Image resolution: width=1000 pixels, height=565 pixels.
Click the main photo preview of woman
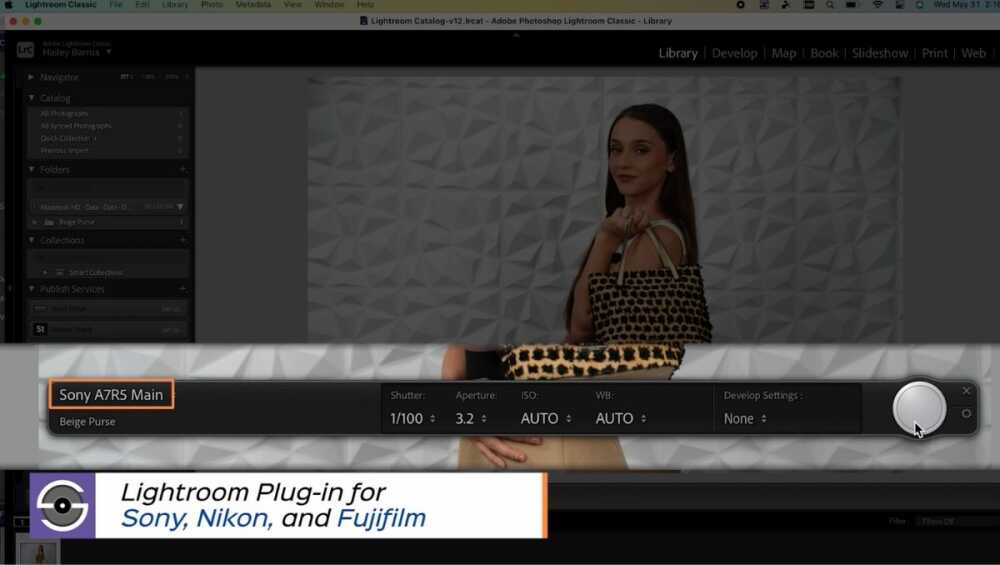604,209
